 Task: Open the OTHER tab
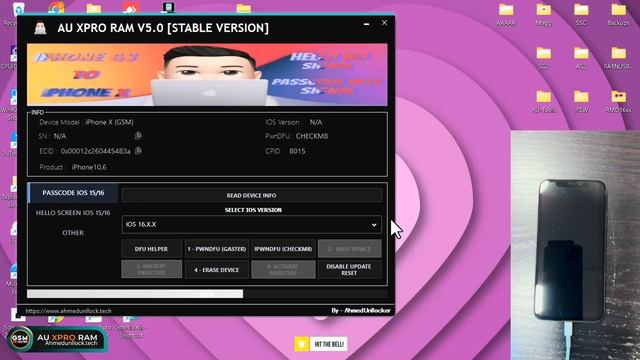73,233
